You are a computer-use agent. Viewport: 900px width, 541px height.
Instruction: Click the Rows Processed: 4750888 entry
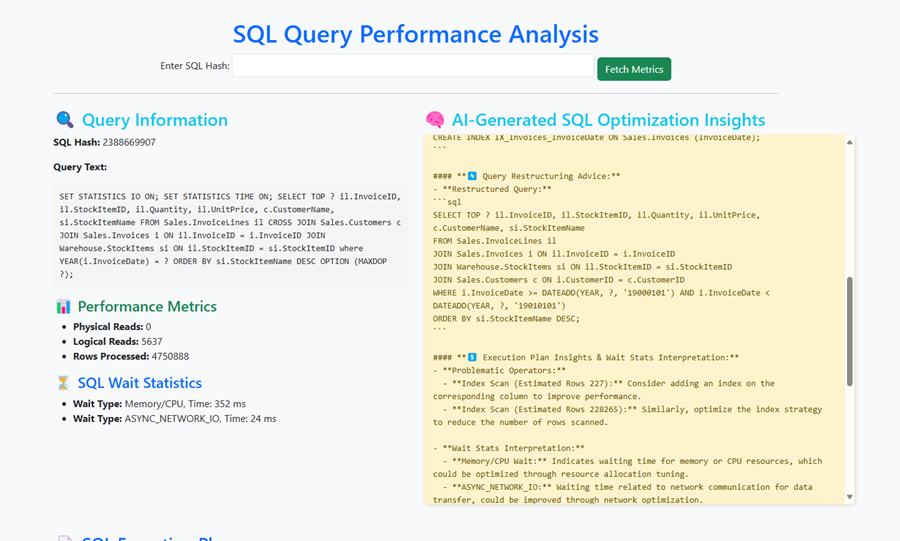[131, 356]
